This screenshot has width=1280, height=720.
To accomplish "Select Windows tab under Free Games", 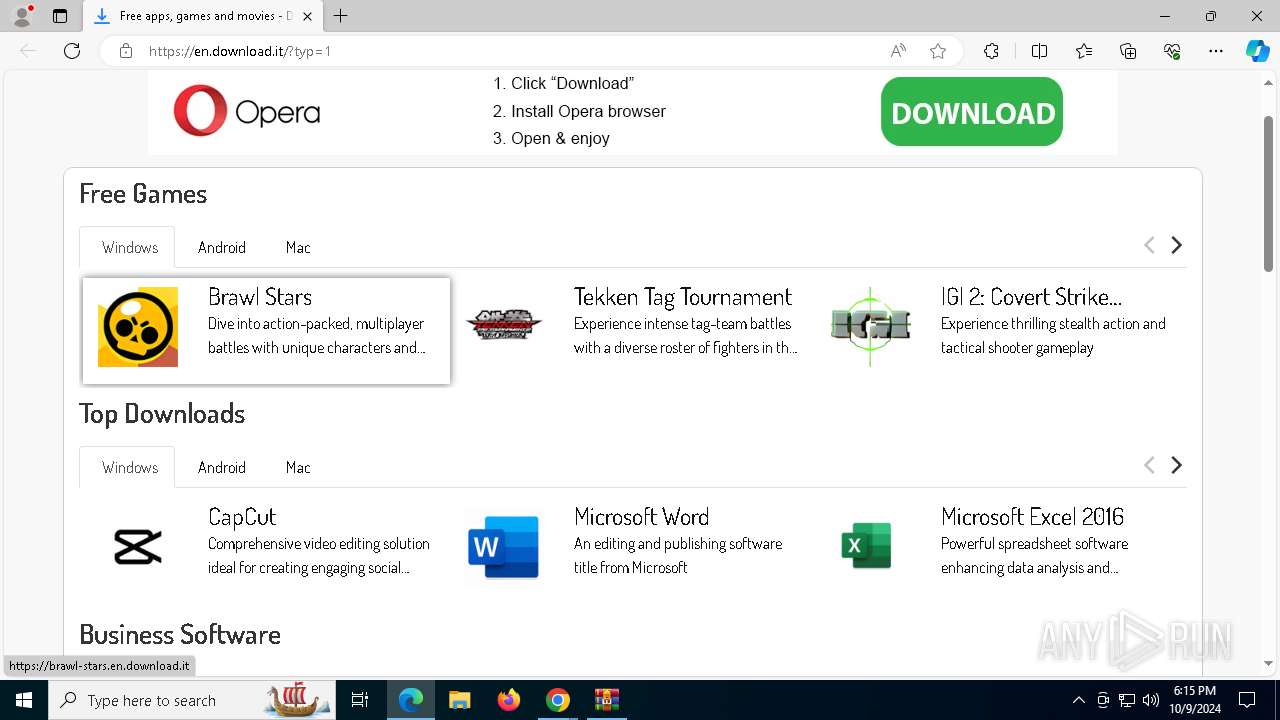I will (129, 247).
